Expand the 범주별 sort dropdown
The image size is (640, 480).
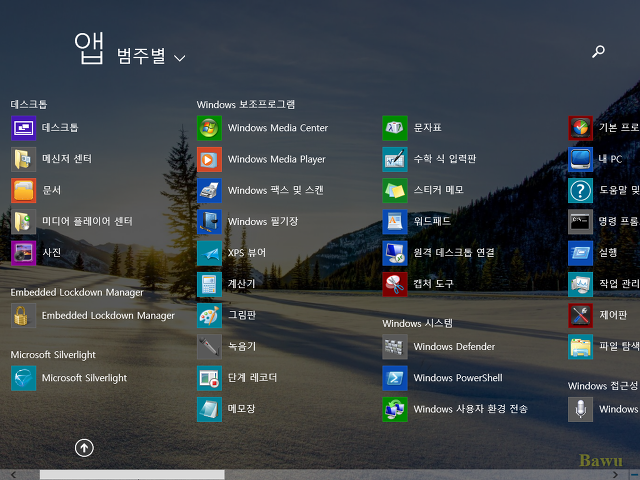151,56
